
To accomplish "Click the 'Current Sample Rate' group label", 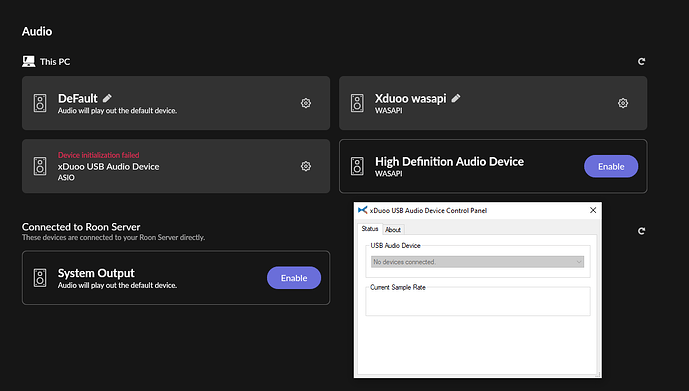I will coord(398,287).
